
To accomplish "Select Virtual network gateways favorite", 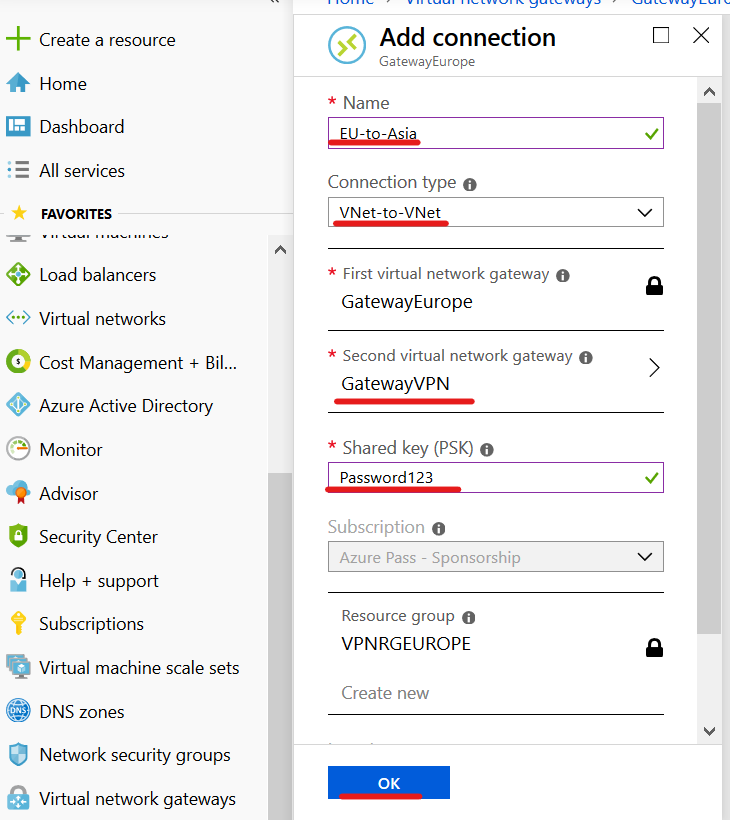I will click(x=138, y=799).
